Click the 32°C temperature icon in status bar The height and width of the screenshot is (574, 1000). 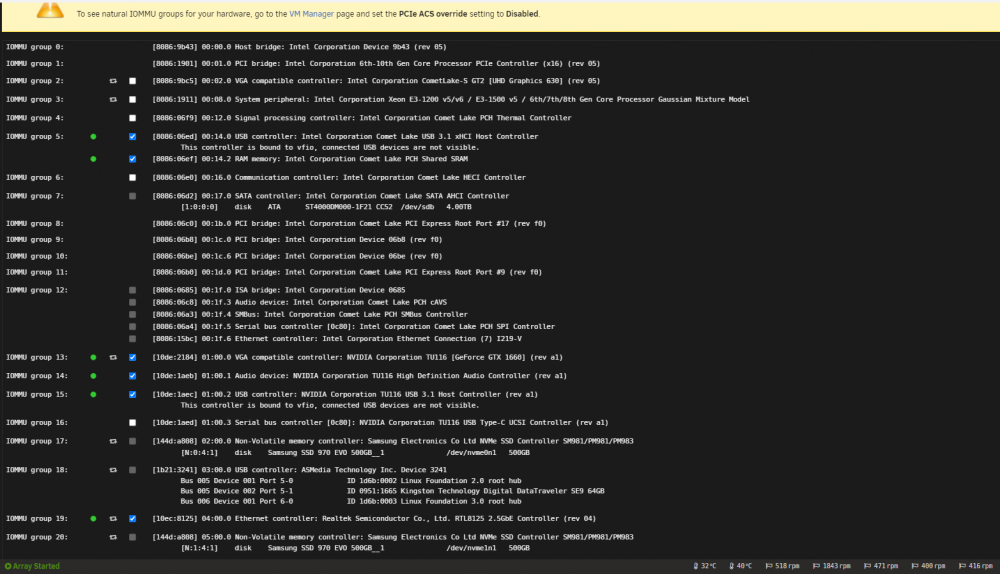pyautogui.click(x=696, y=566)
